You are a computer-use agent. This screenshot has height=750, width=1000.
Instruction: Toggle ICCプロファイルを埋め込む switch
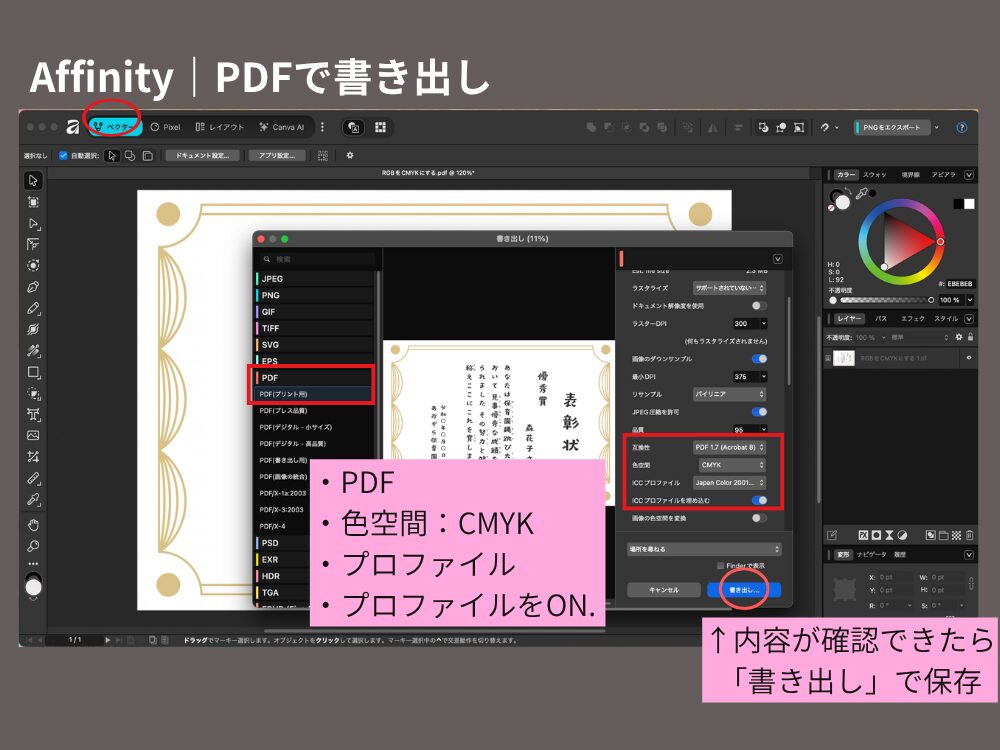(x=759, y=500)
